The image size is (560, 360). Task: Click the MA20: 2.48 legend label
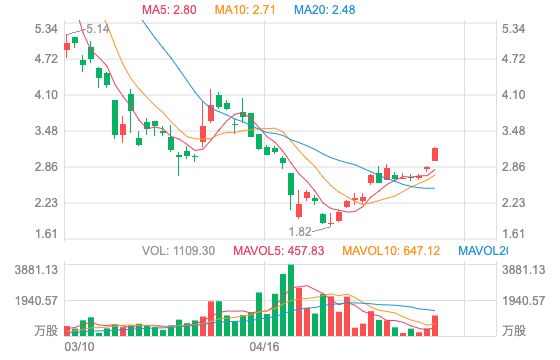click(325, 10)
